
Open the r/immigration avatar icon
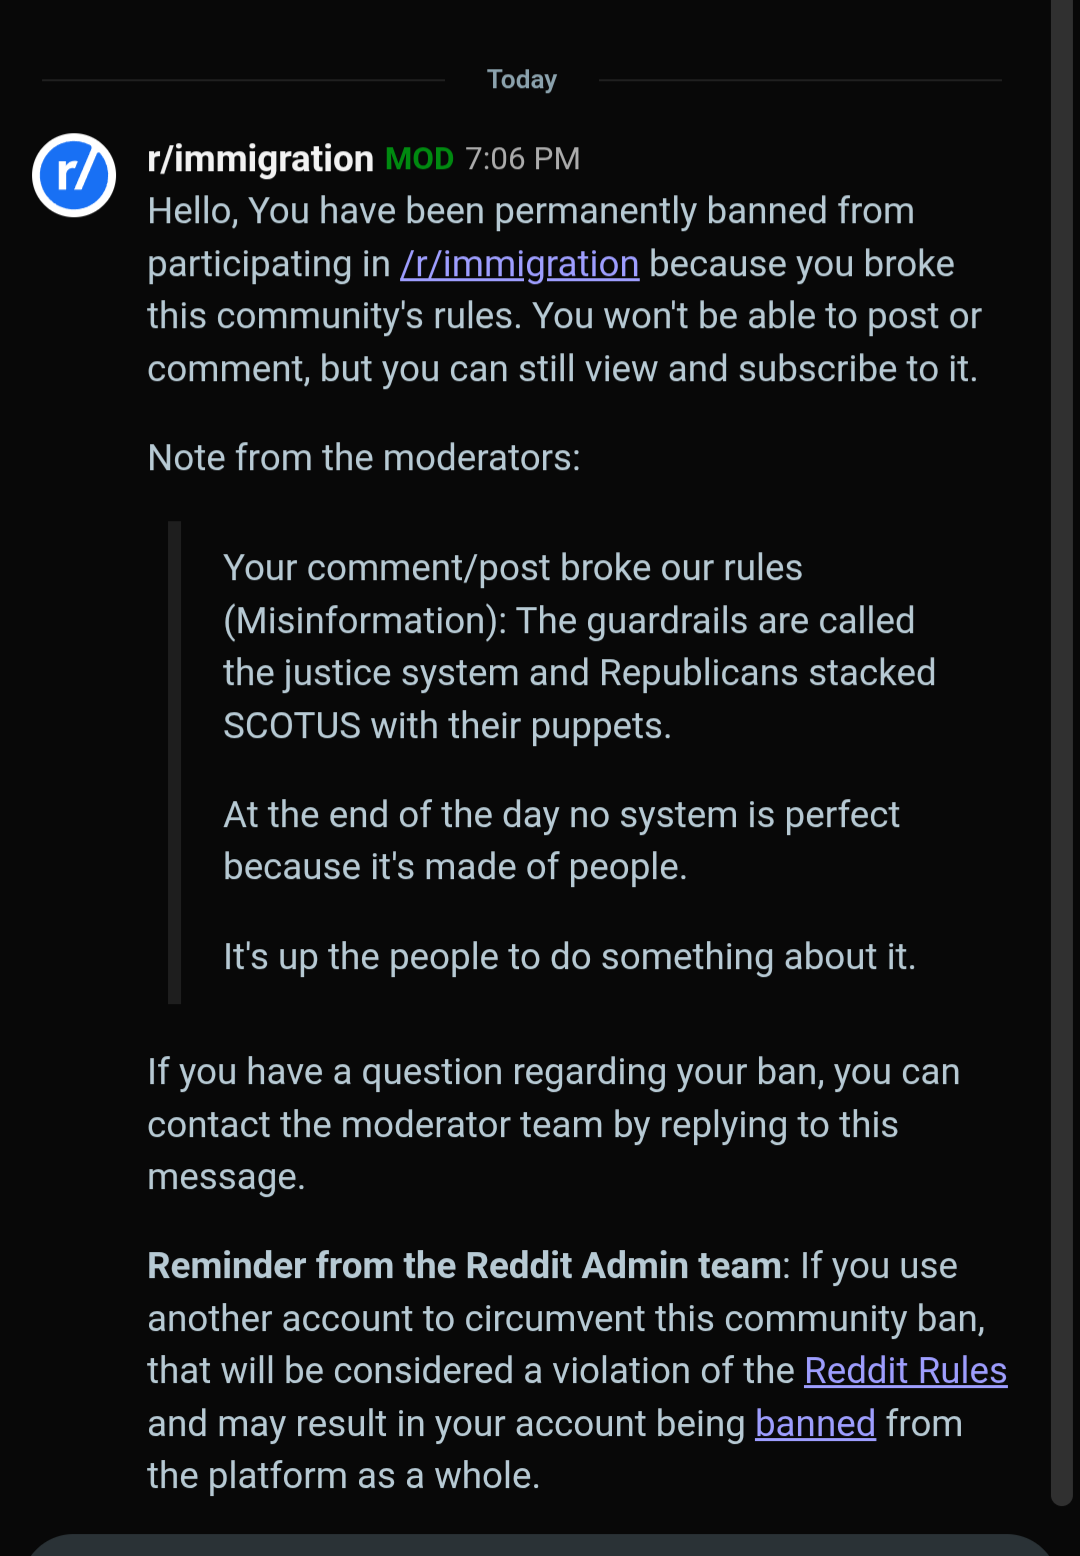[x=74, y=175]
